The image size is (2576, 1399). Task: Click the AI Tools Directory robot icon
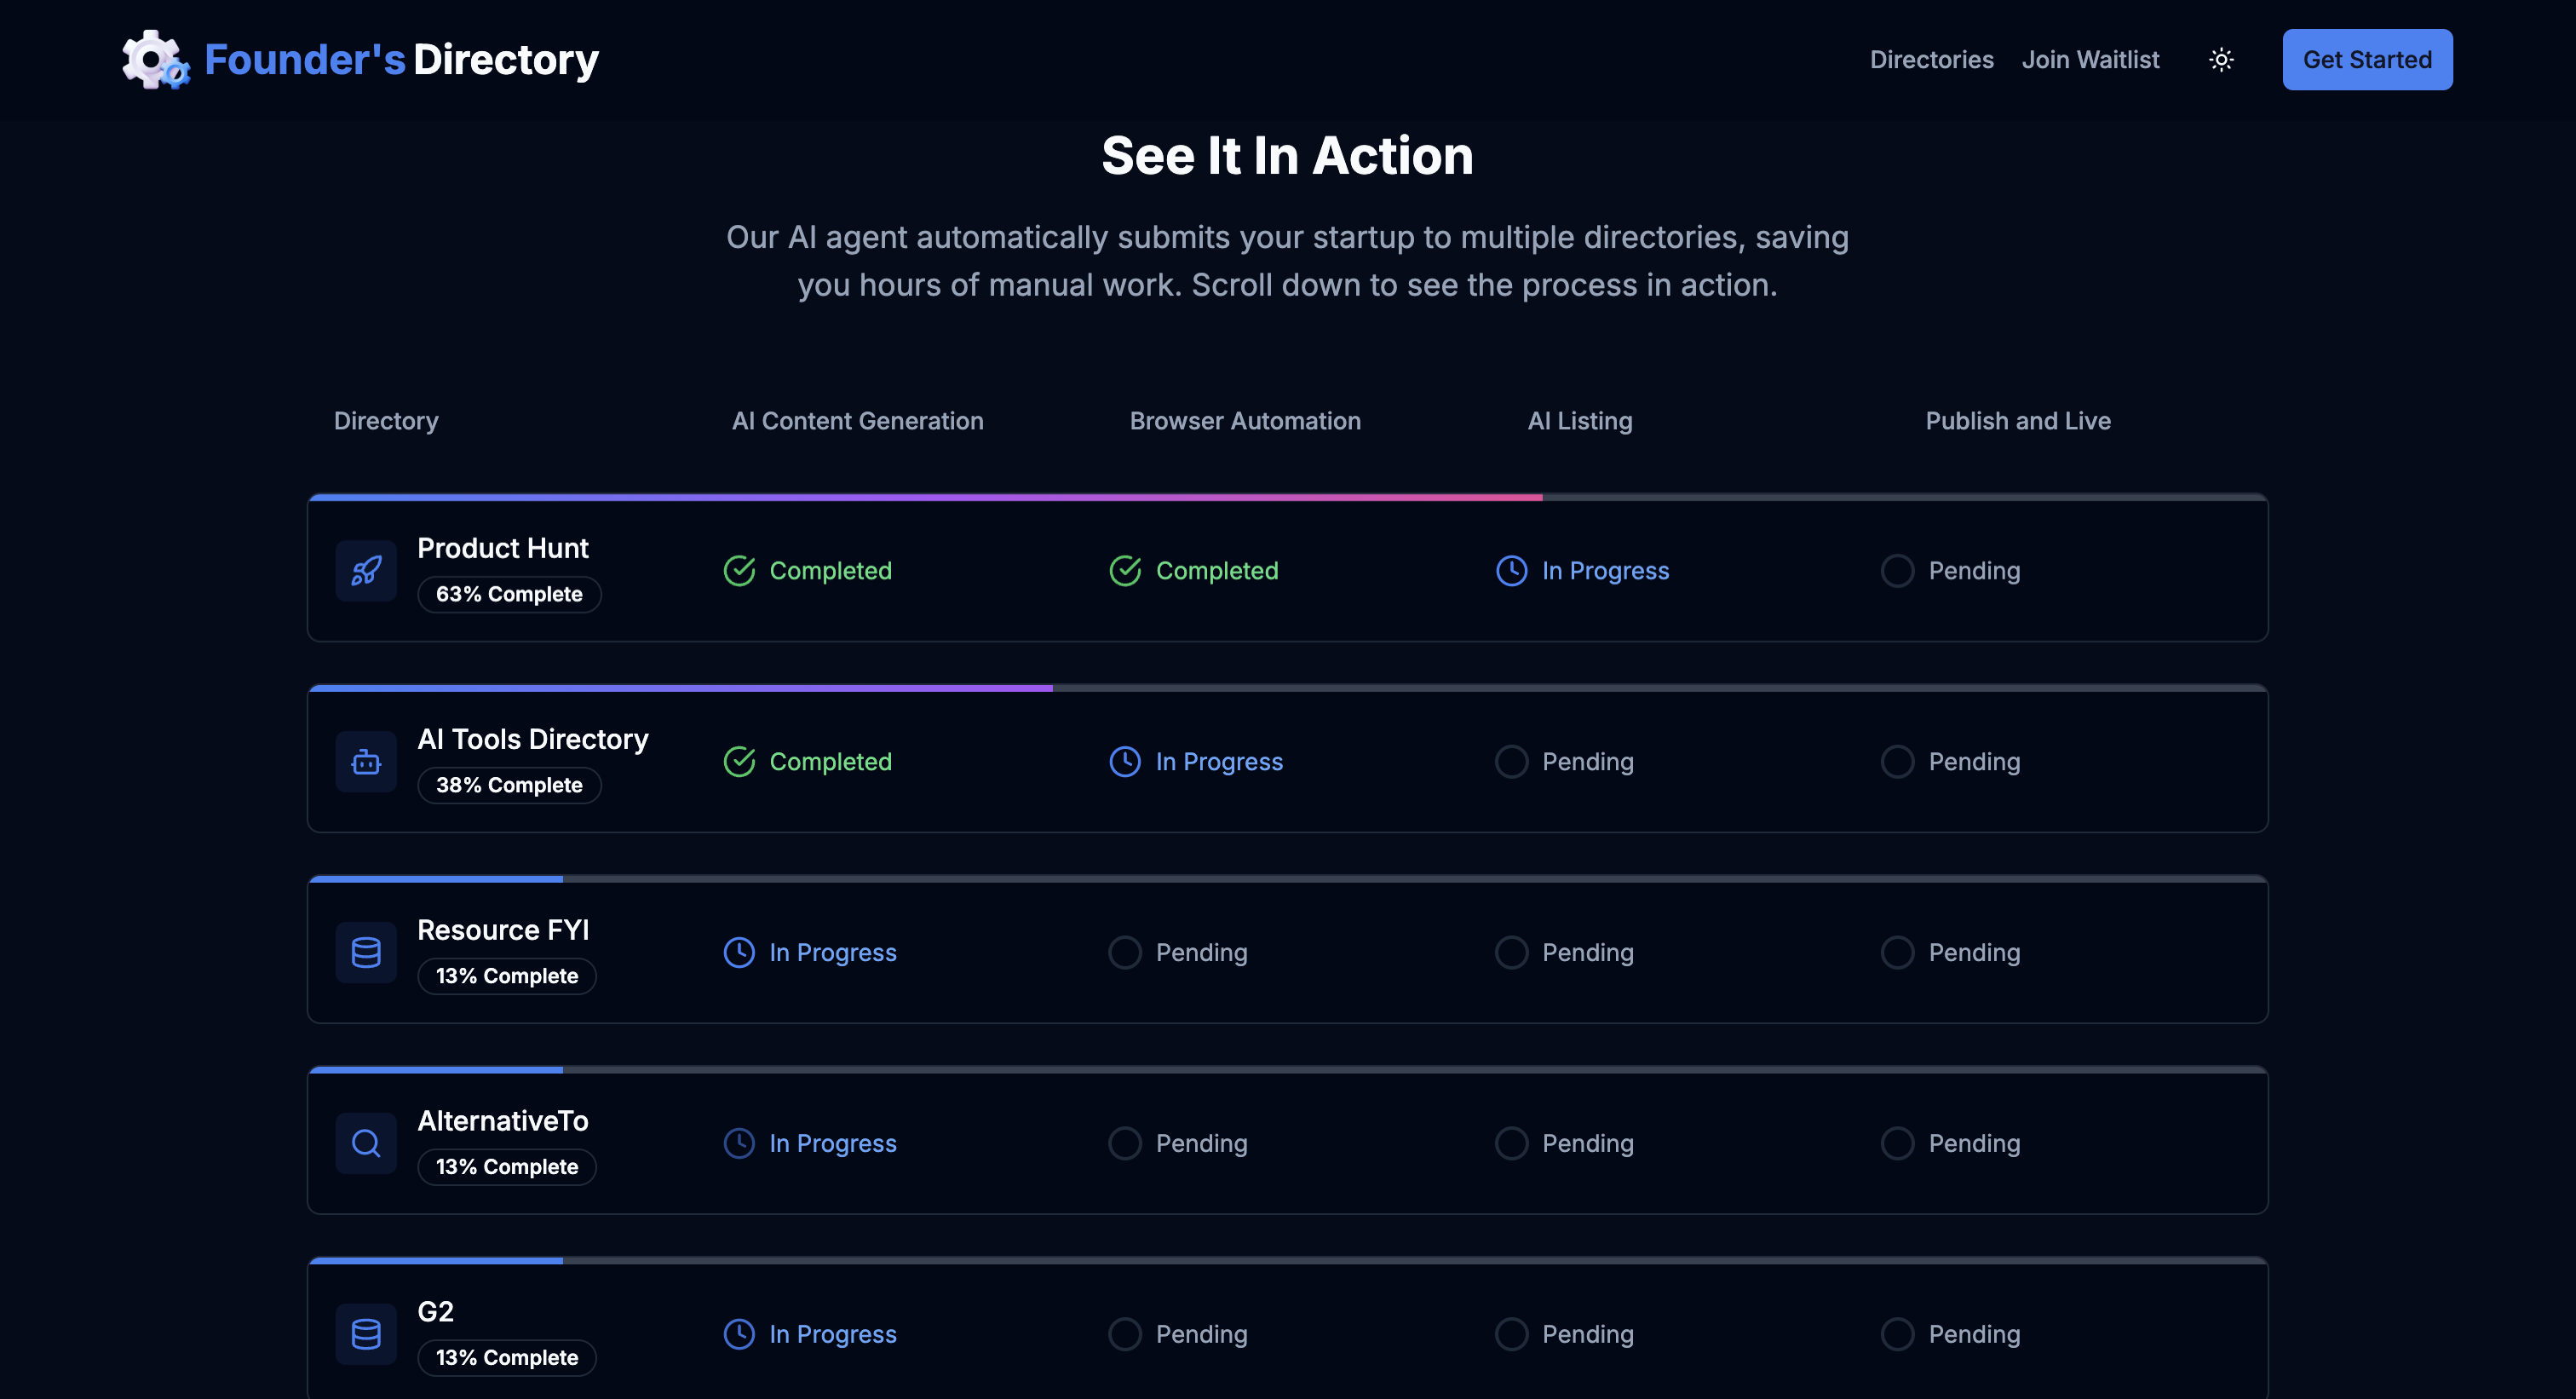pos(366,762)
